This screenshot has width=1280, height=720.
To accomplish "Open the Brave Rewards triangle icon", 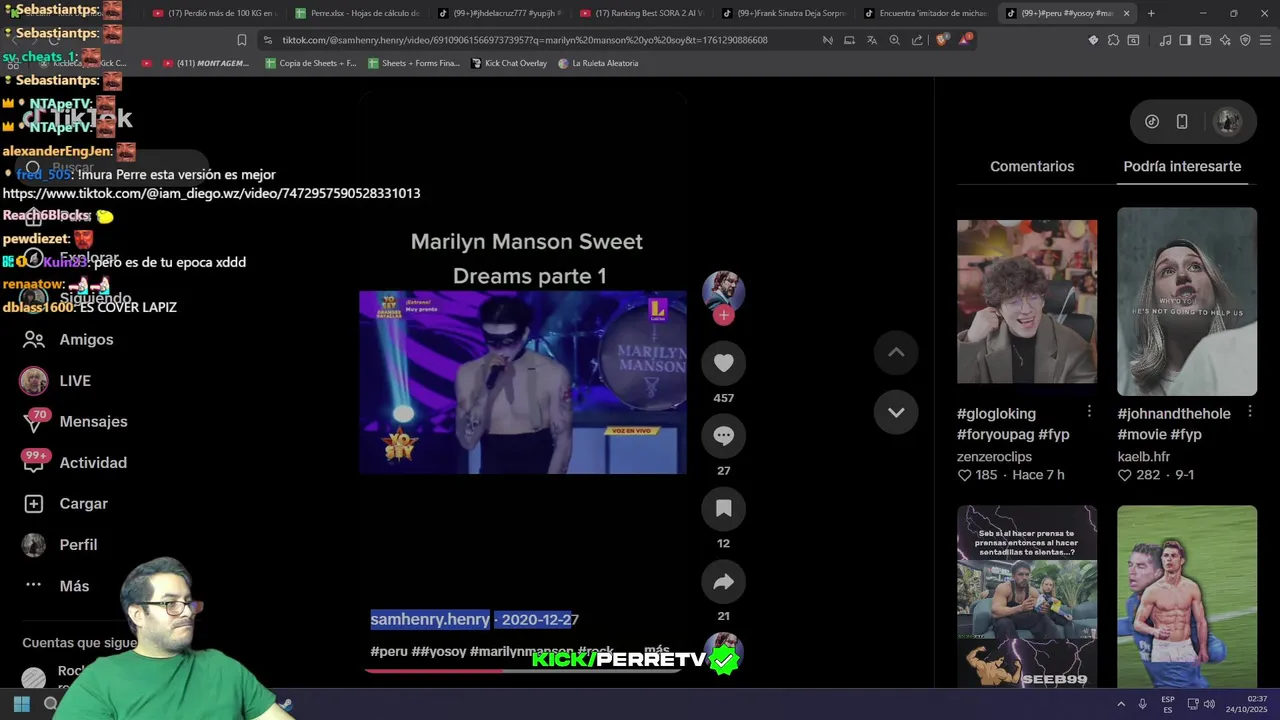I will 966,40.
